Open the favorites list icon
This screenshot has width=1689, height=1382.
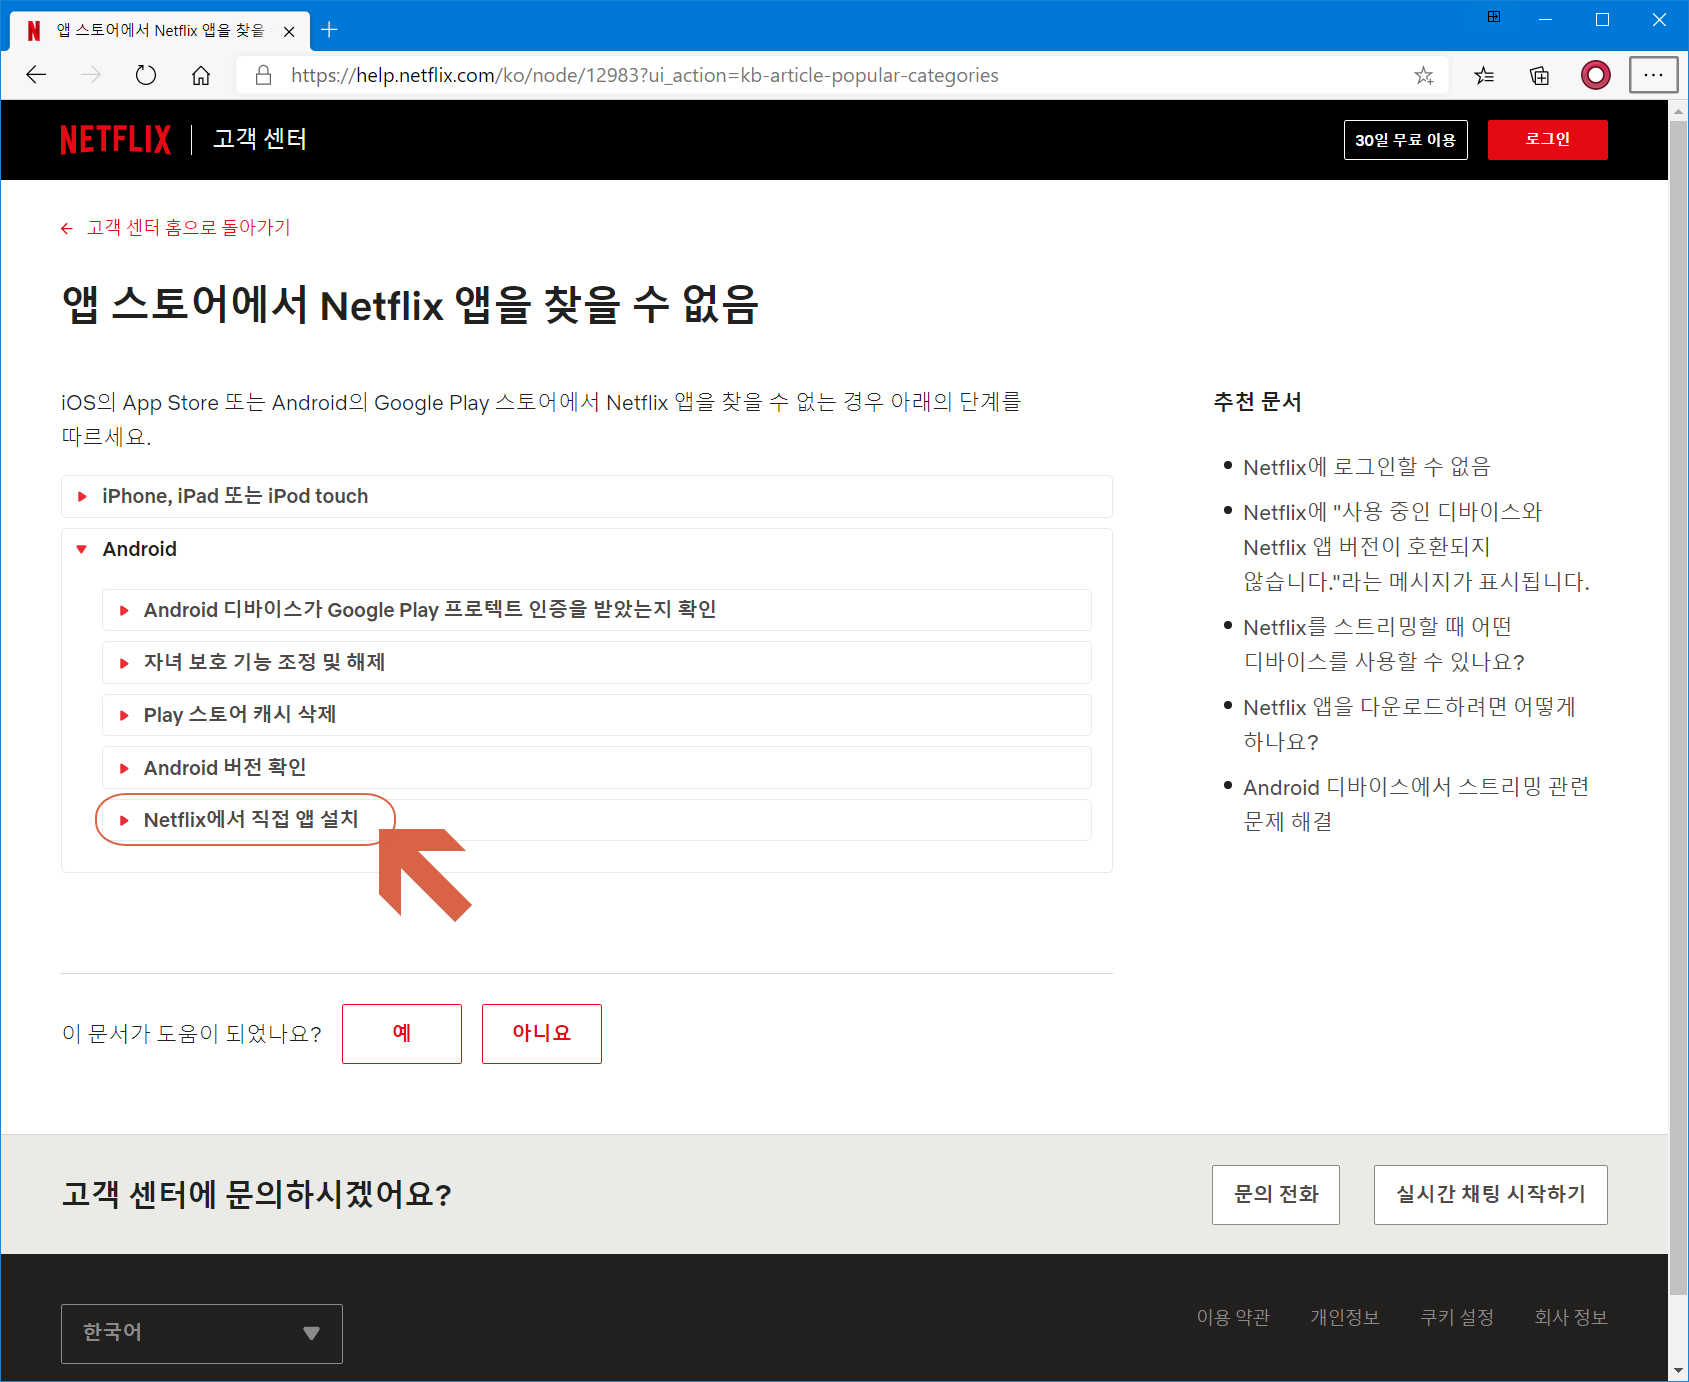click(x=1484, y=75)
